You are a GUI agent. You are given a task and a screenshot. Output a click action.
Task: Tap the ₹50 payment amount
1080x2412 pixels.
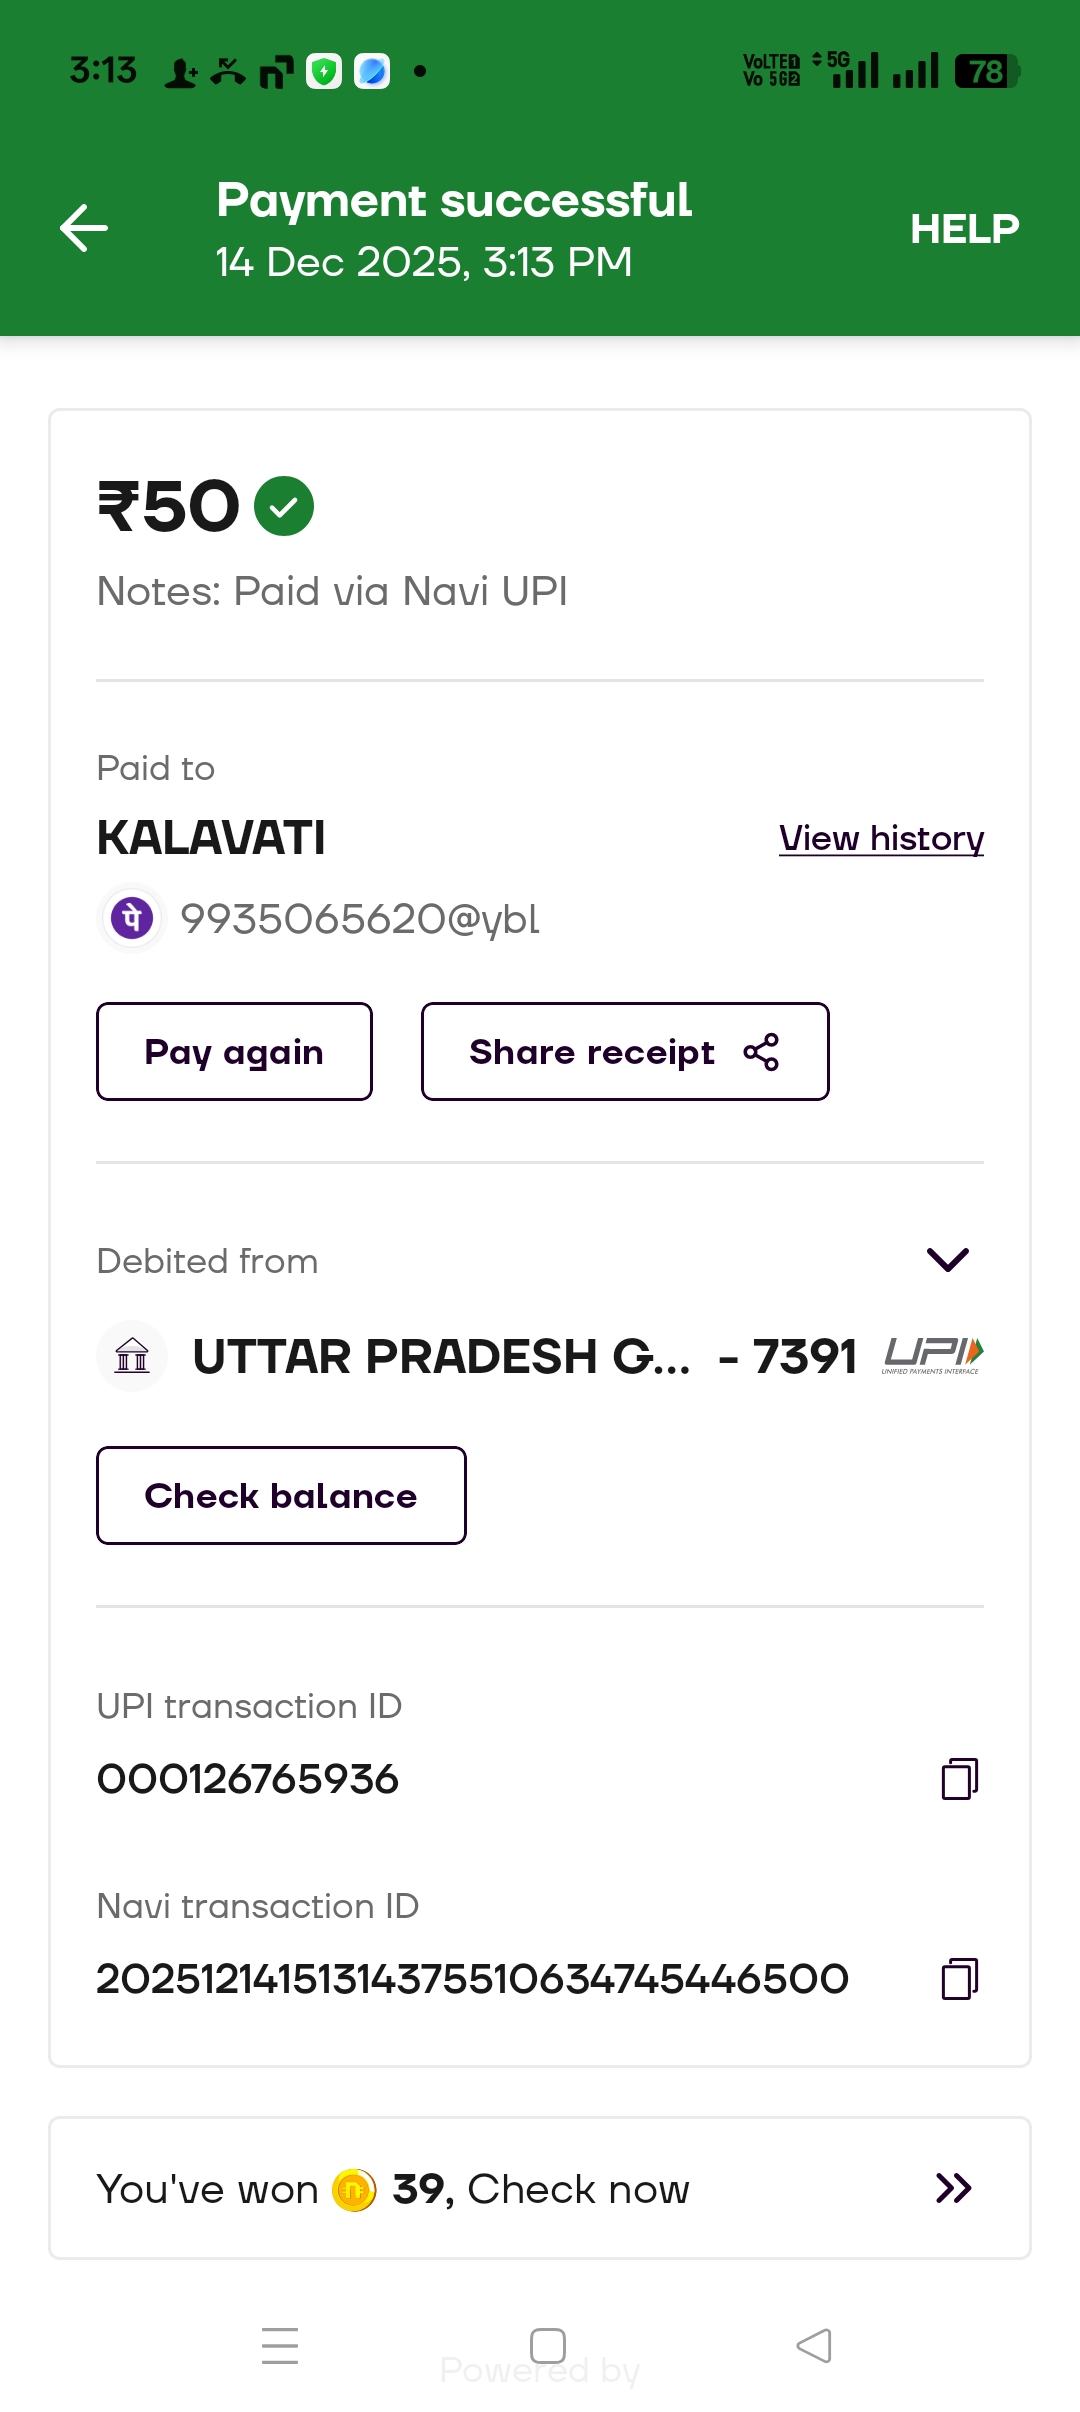(169, 506)
